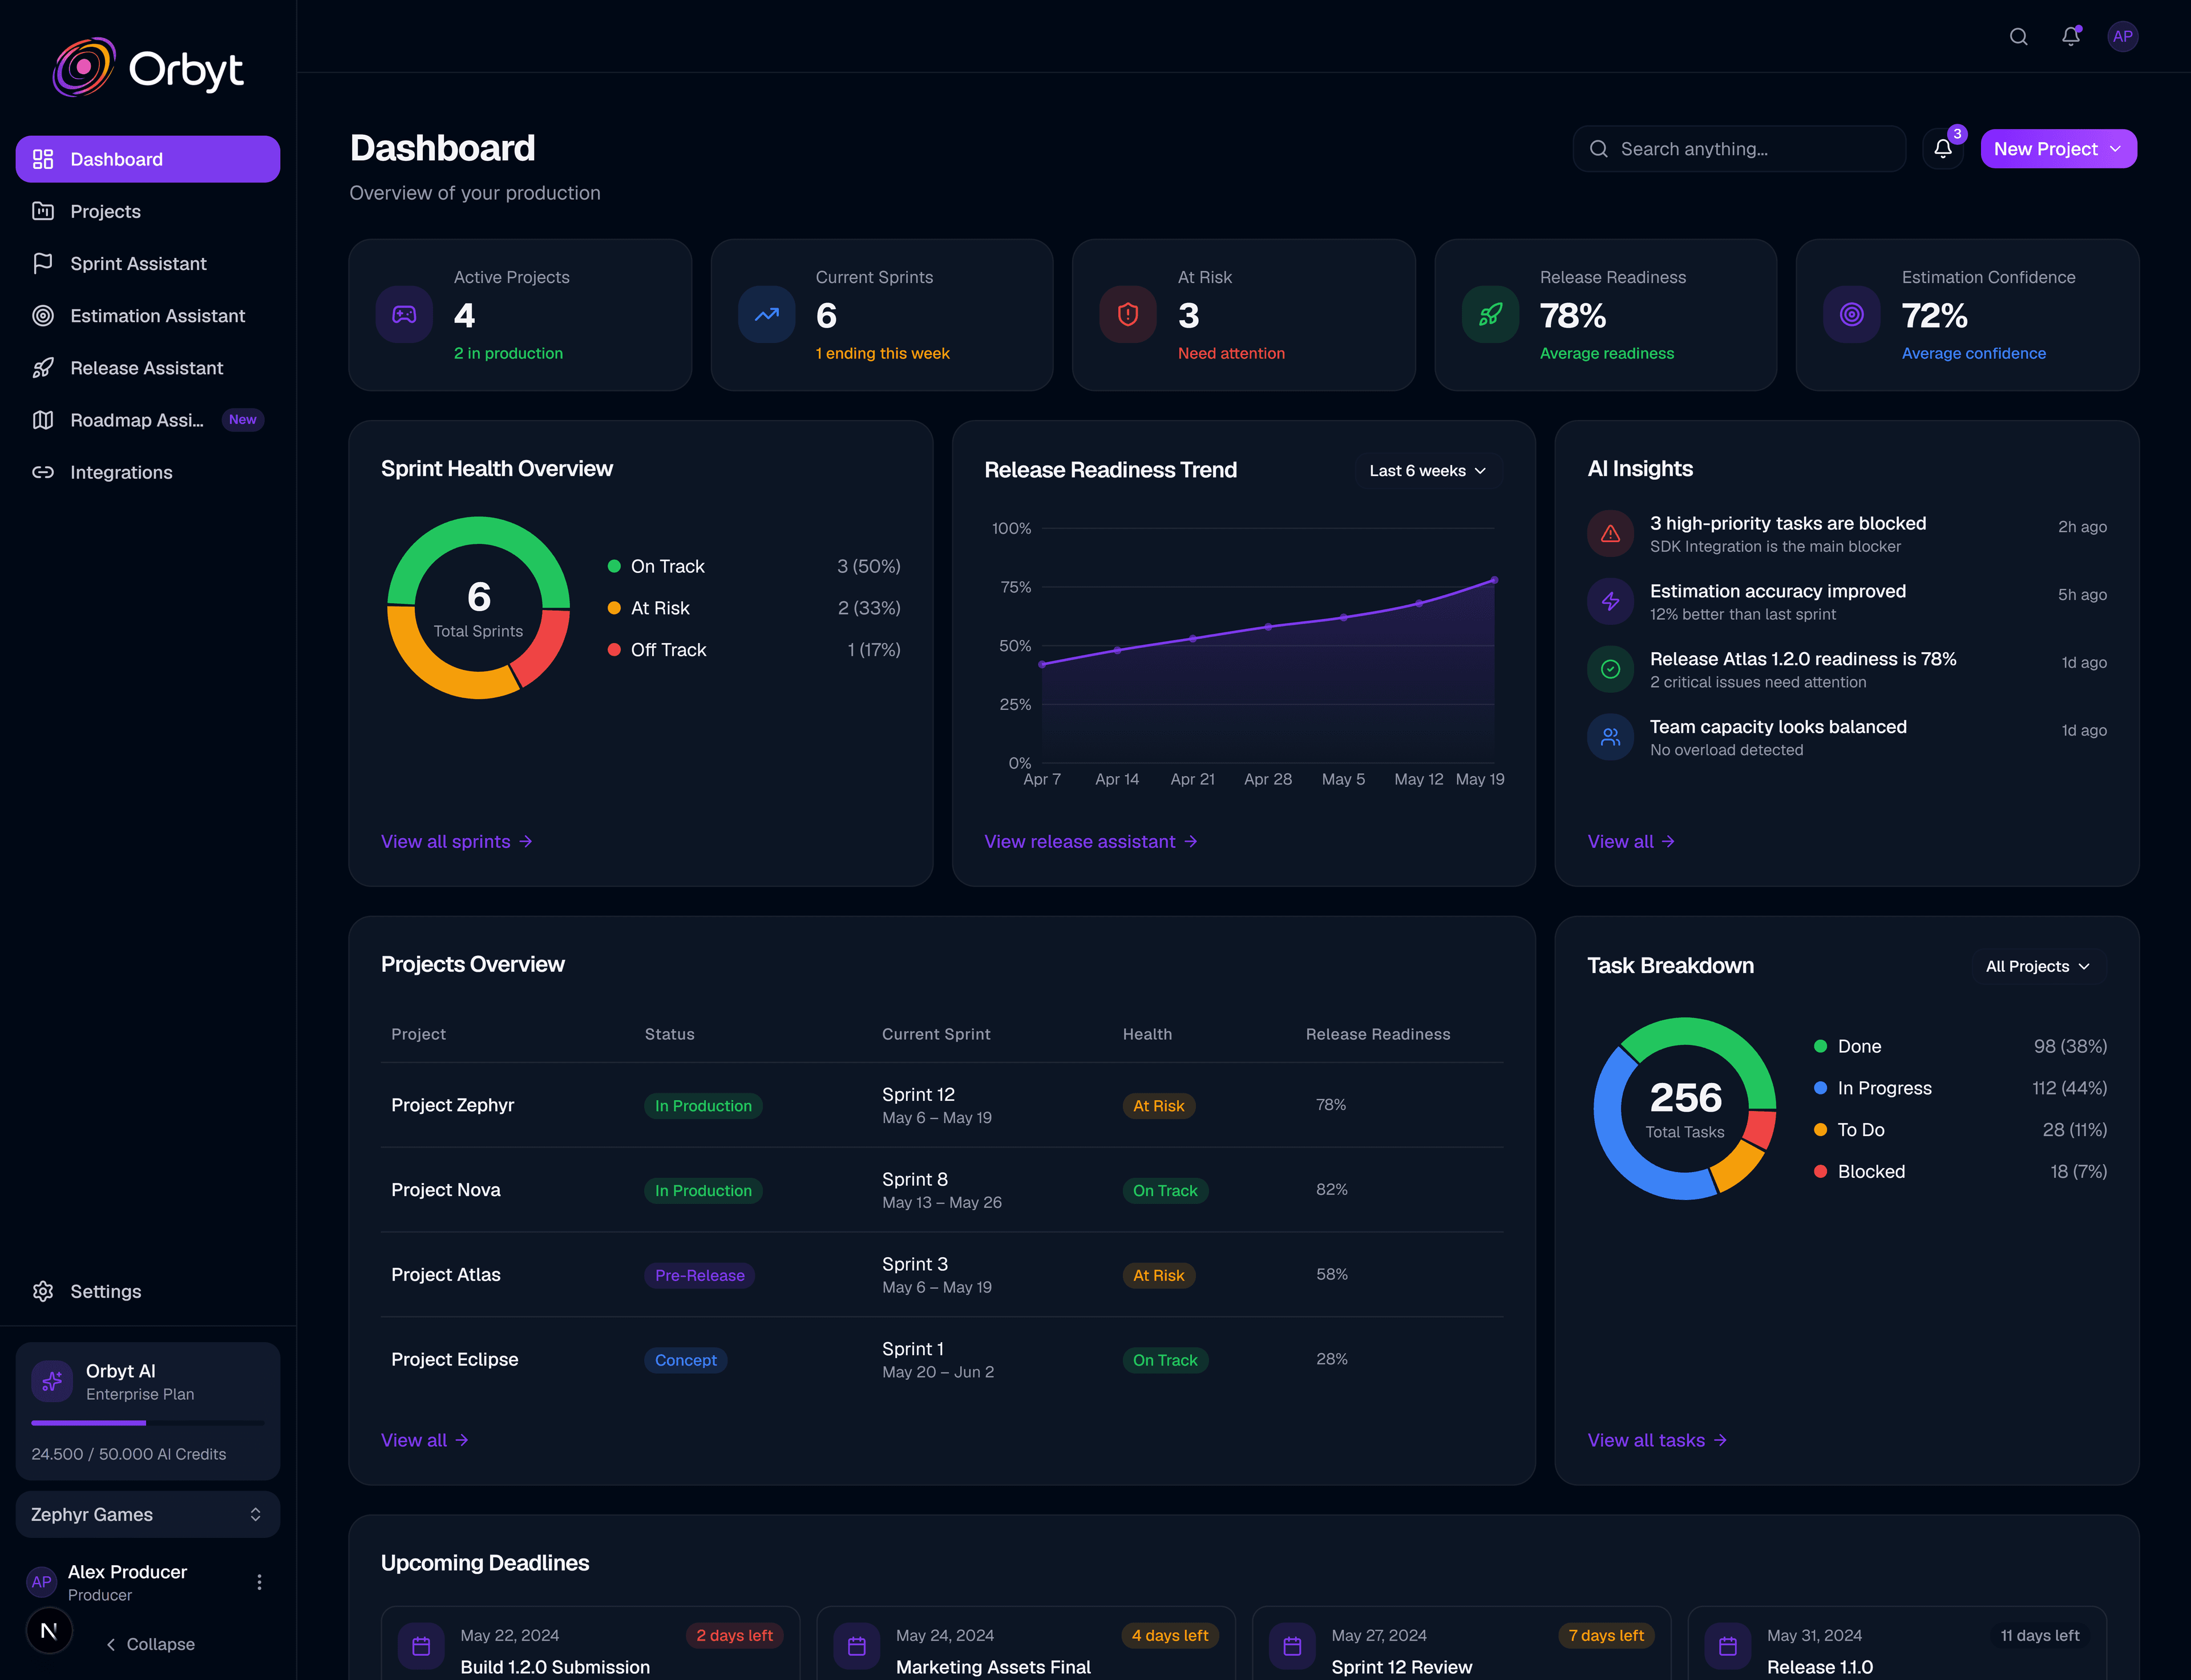The height and width of the screenshot is (1680, 2191).
Task: Open the Alex Producer three-dot menu
Action: tap(259, 1582)
